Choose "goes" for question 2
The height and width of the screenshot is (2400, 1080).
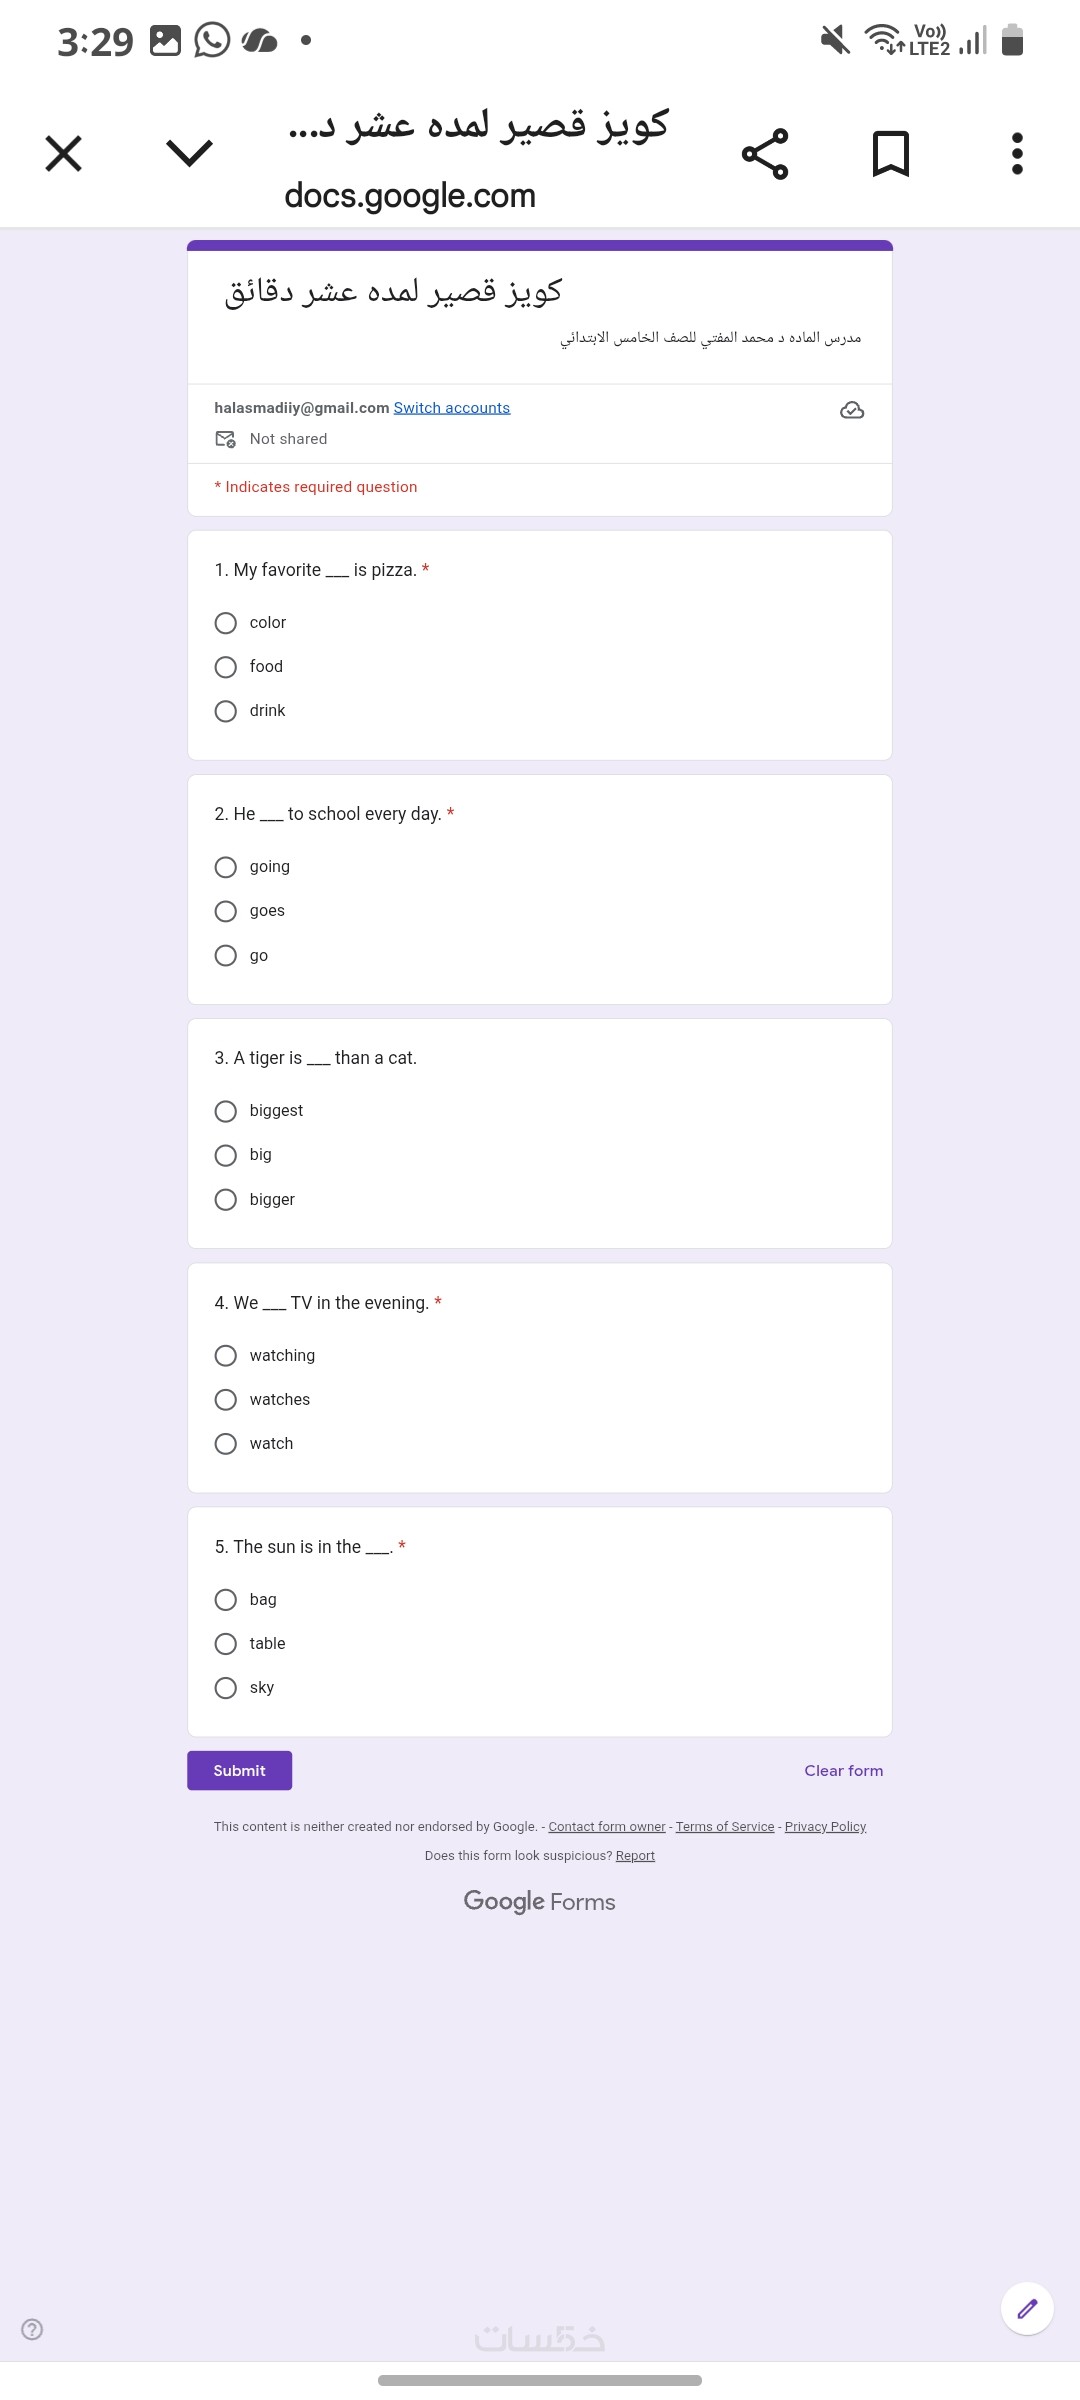(226, 911)
